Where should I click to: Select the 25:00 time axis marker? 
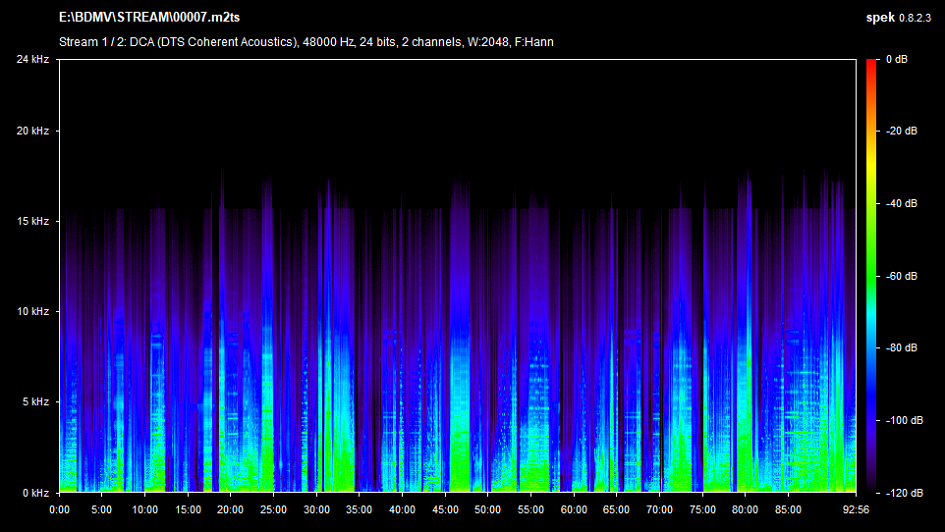(x=274, y=508)
